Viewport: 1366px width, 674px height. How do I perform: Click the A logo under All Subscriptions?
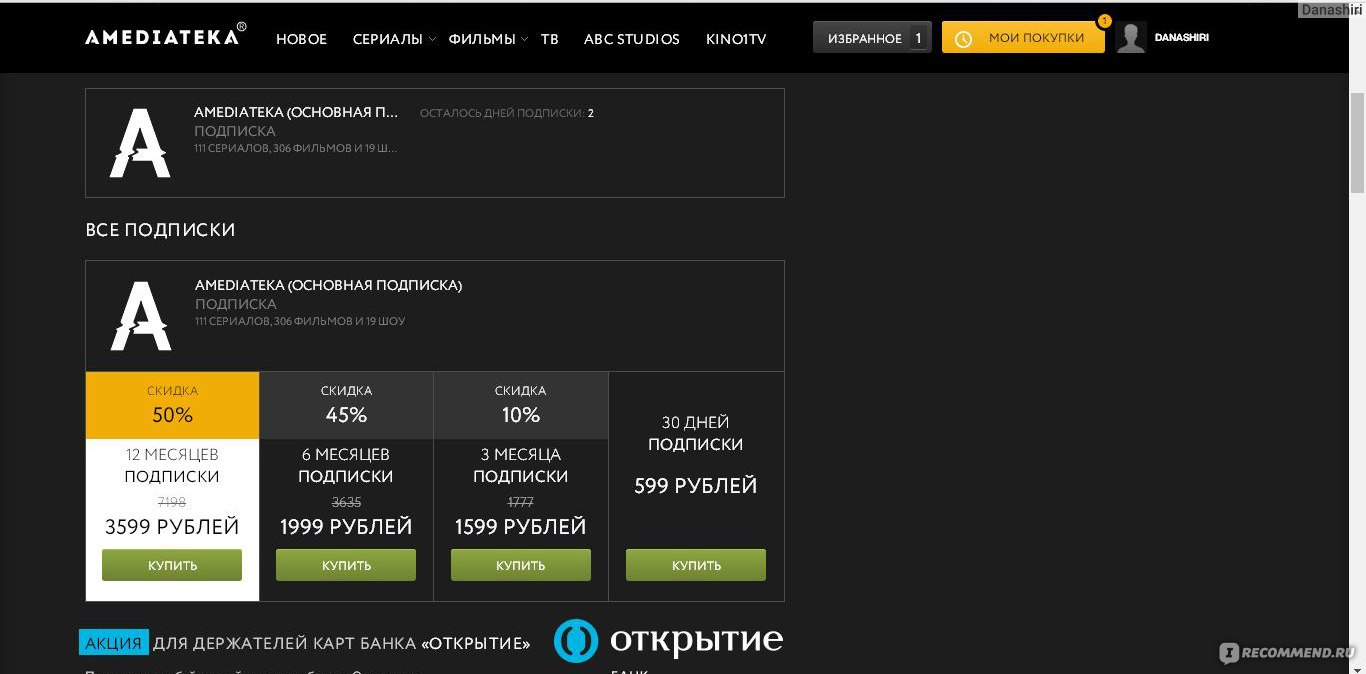(141, 316)
